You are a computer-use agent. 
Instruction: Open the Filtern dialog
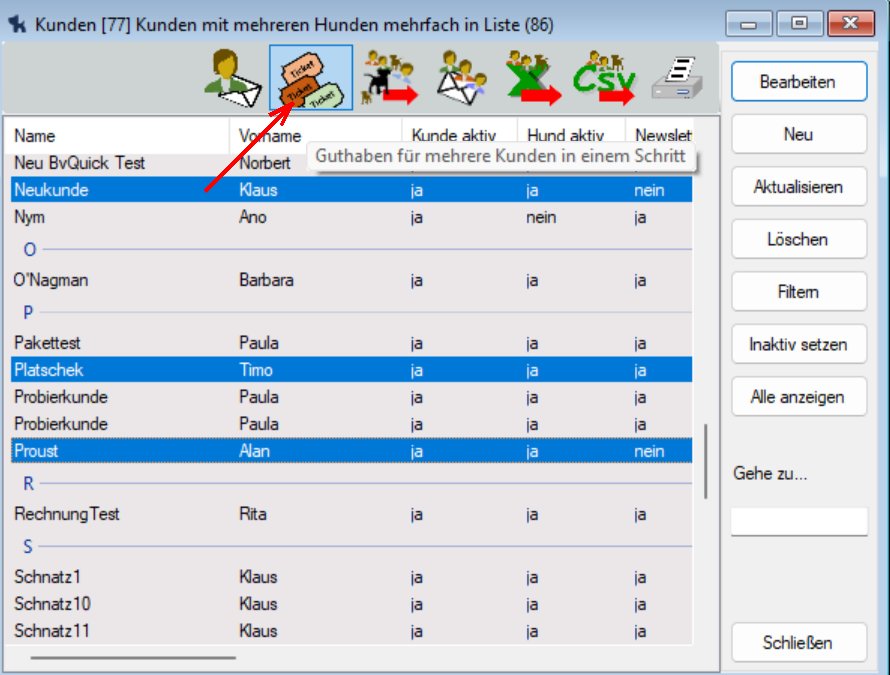point(798,292)
